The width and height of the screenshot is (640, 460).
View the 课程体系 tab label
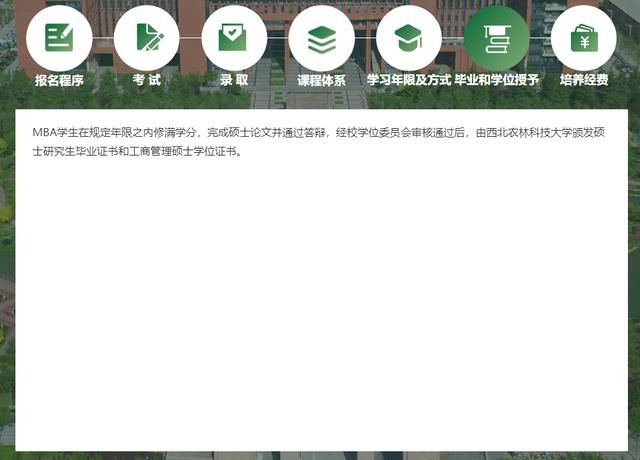tap(322, 80)
